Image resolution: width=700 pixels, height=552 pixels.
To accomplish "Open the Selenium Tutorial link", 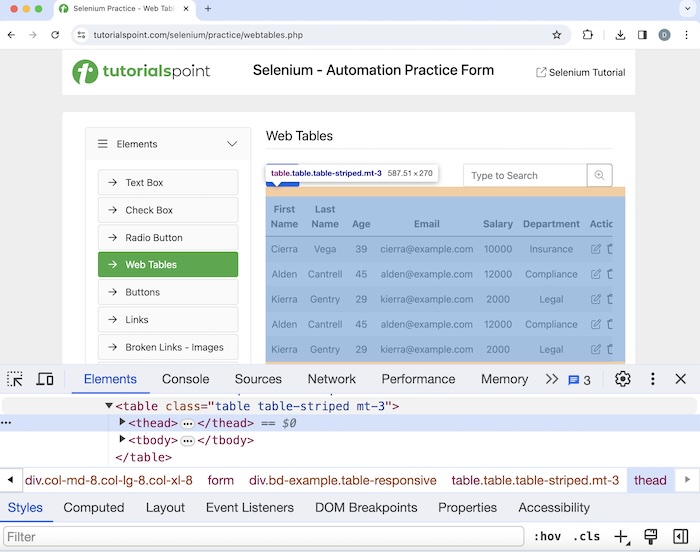I will coord(581,72).
